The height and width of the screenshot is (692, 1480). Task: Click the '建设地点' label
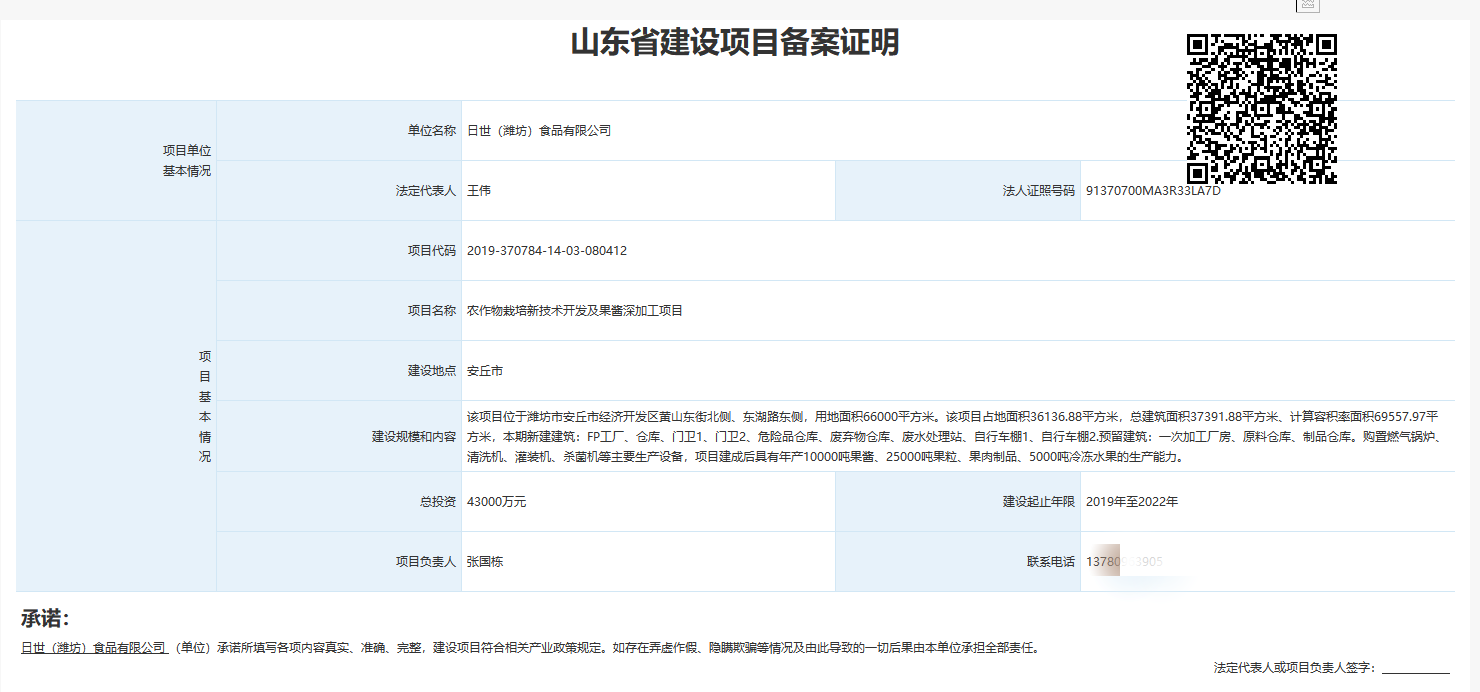point(431,370)
